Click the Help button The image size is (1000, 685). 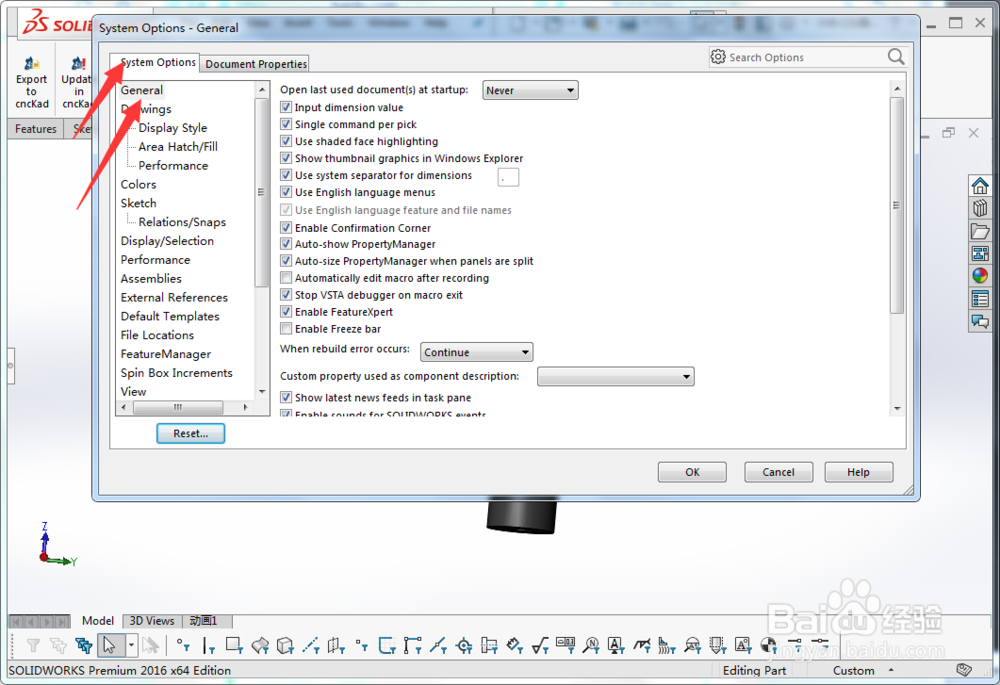[858, 472]
